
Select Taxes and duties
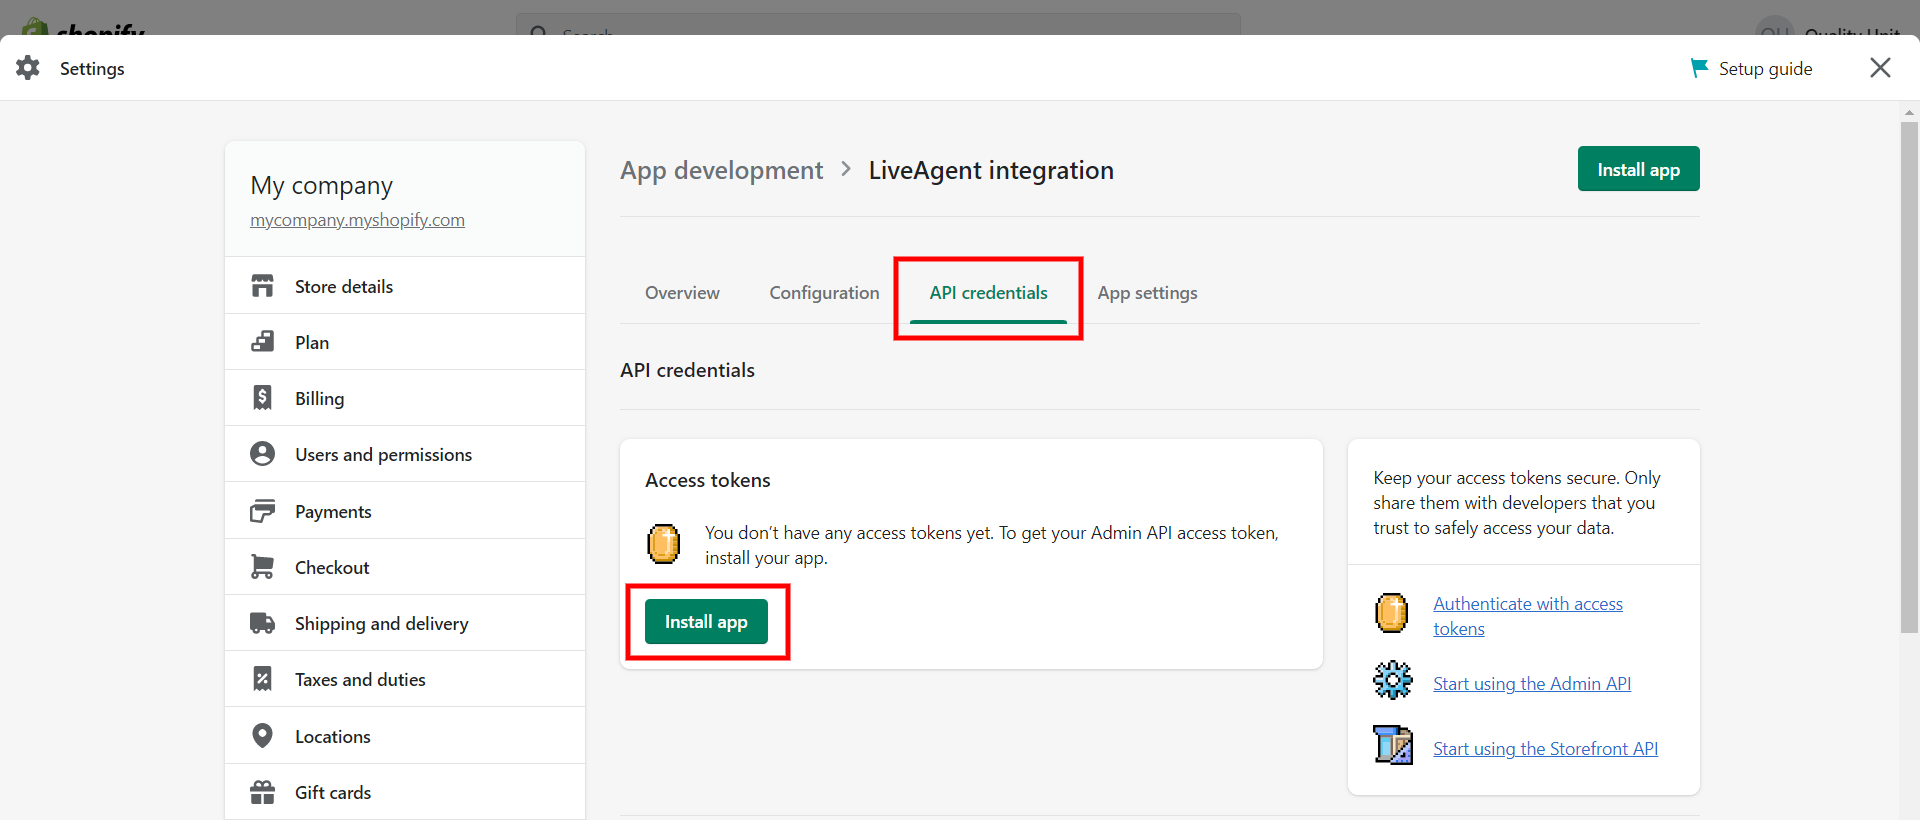[x=405, y=679]
